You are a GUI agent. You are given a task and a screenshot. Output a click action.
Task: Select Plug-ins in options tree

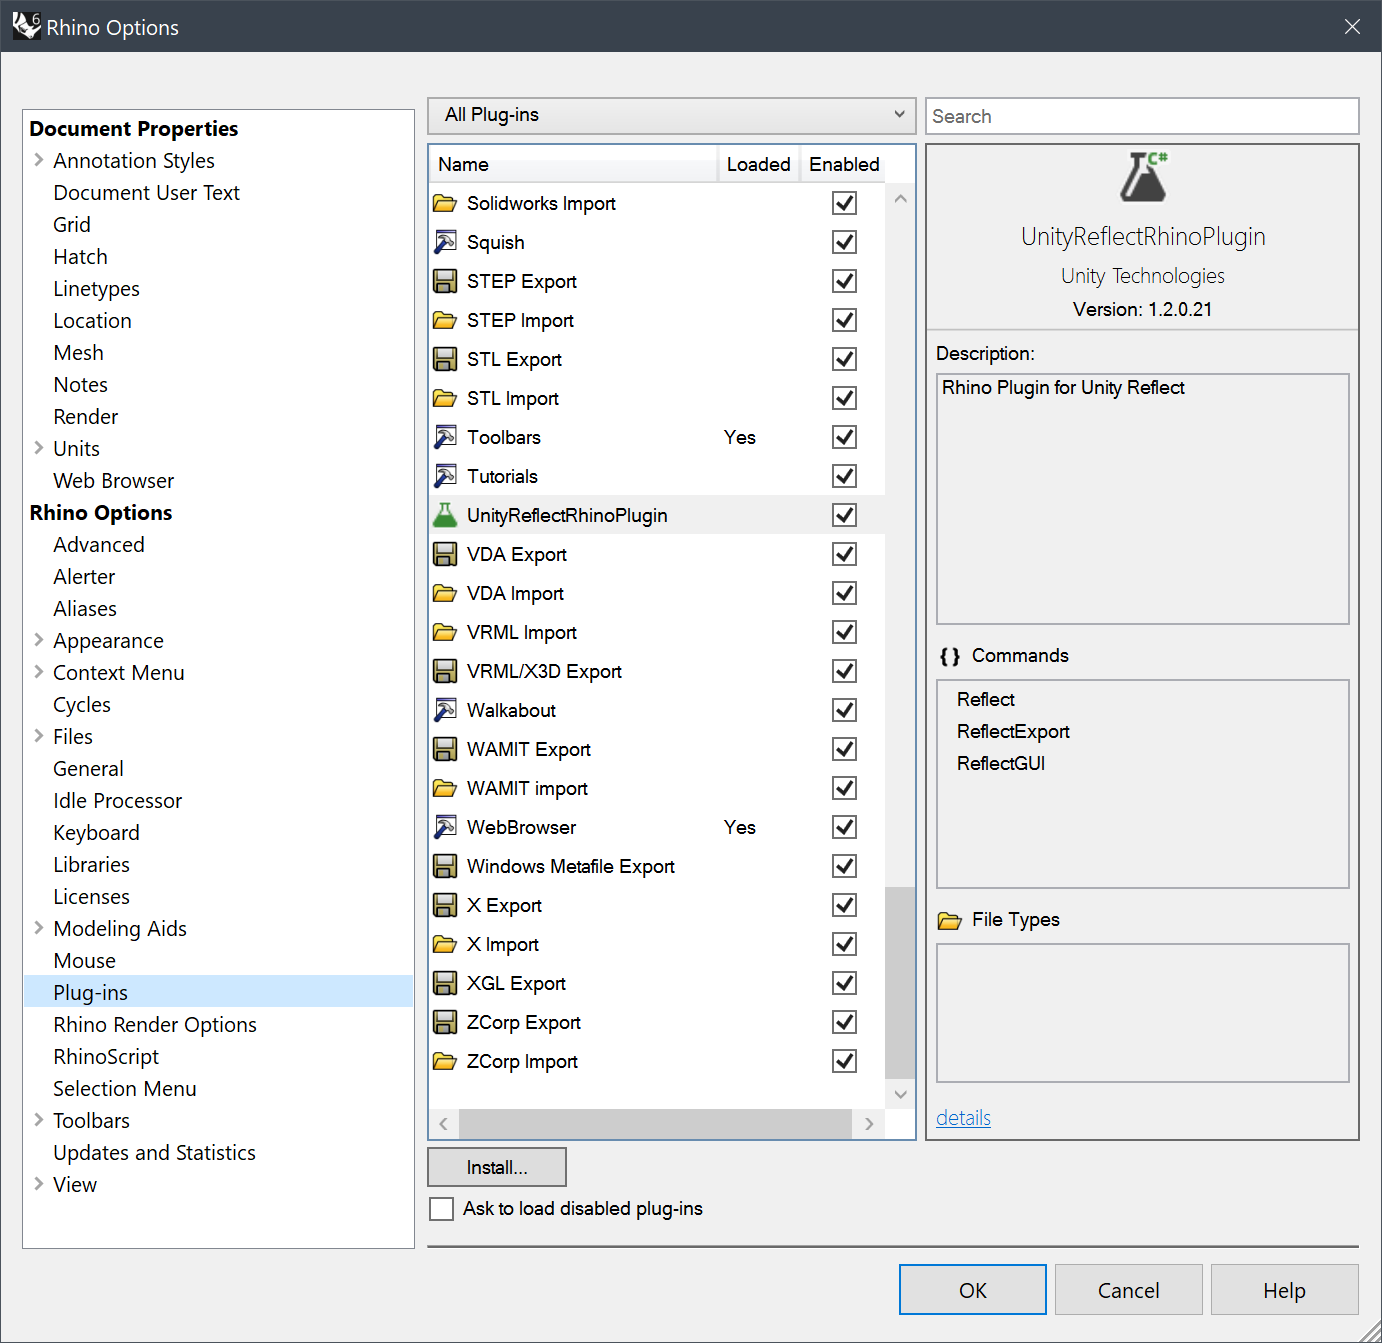tap(218, 992)
